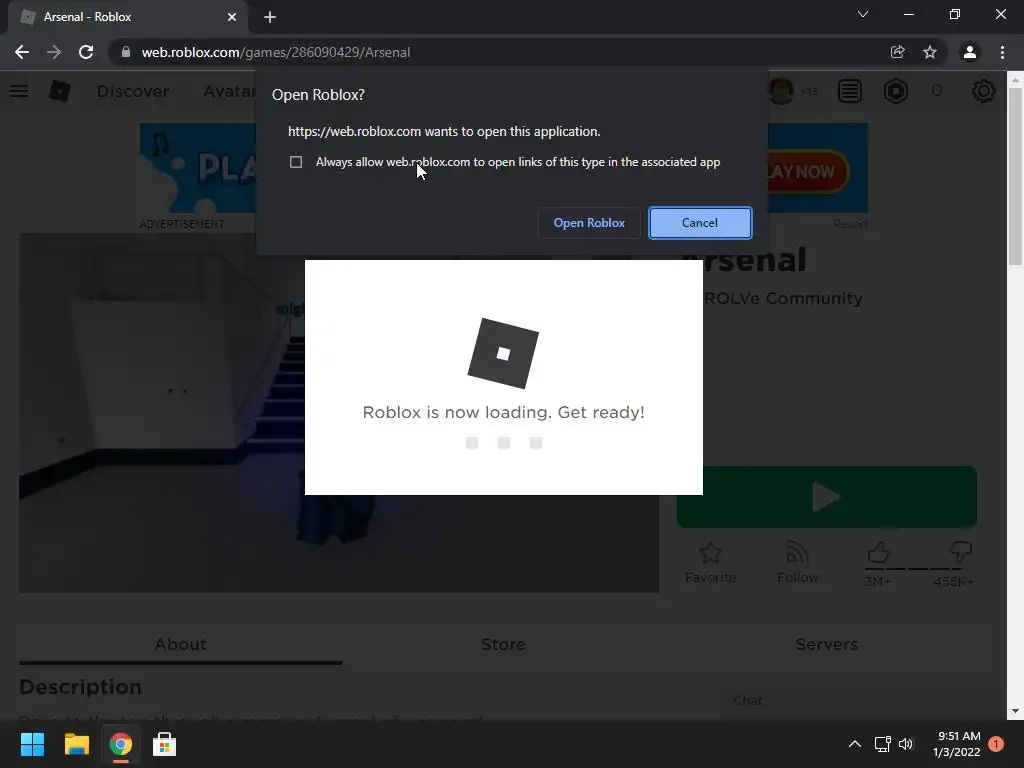The image size is (1024, 768).
Task: Click the Play Now advertisement banner
Action: pos(808,171)
